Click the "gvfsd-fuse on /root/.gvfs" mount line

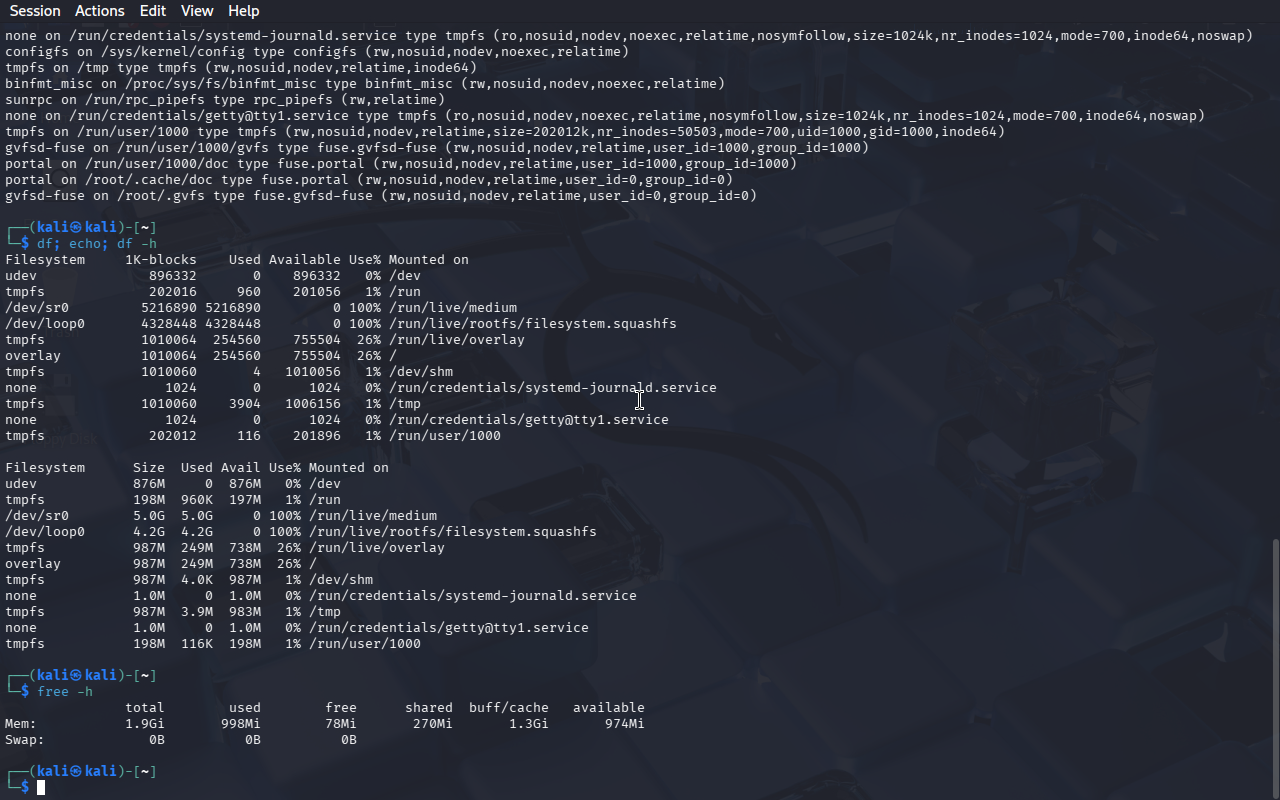click(x=380, y=196)
